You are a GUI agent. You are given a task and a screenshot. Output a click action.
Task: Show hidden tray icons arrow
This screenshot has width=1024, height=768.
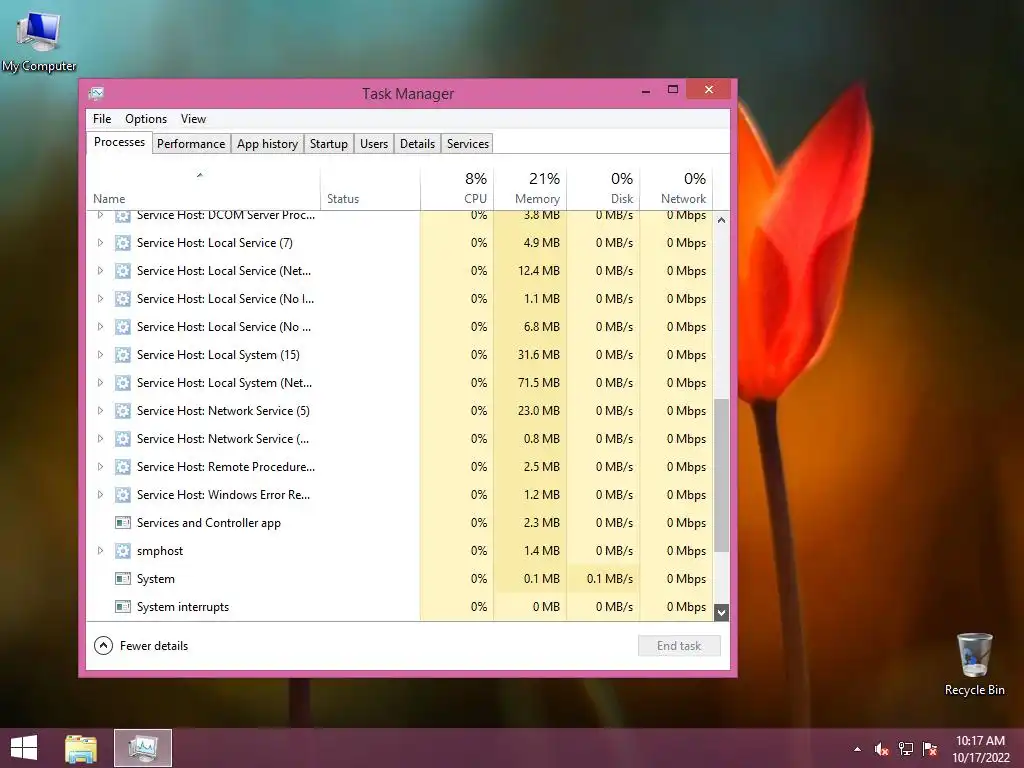point(857,750)
